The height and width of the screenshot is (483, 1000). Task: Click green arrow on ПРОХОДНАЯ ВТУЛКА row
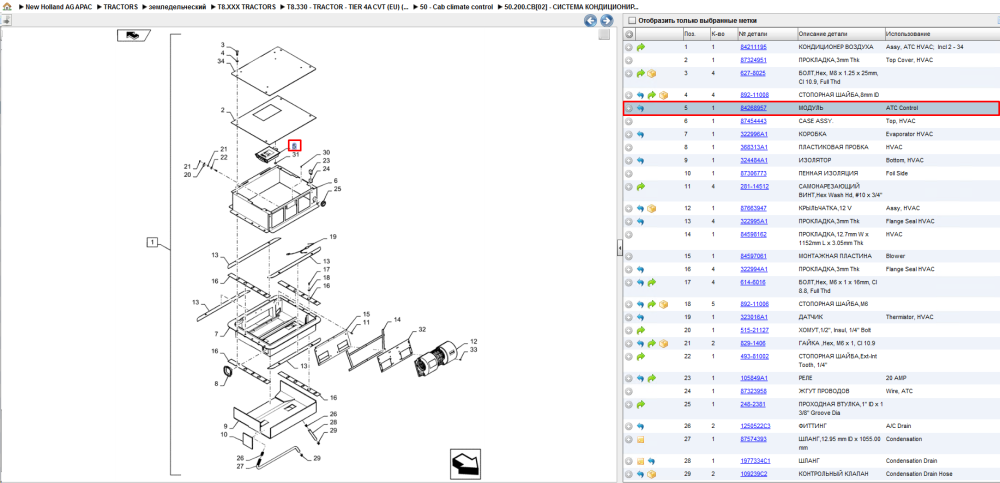641,405
